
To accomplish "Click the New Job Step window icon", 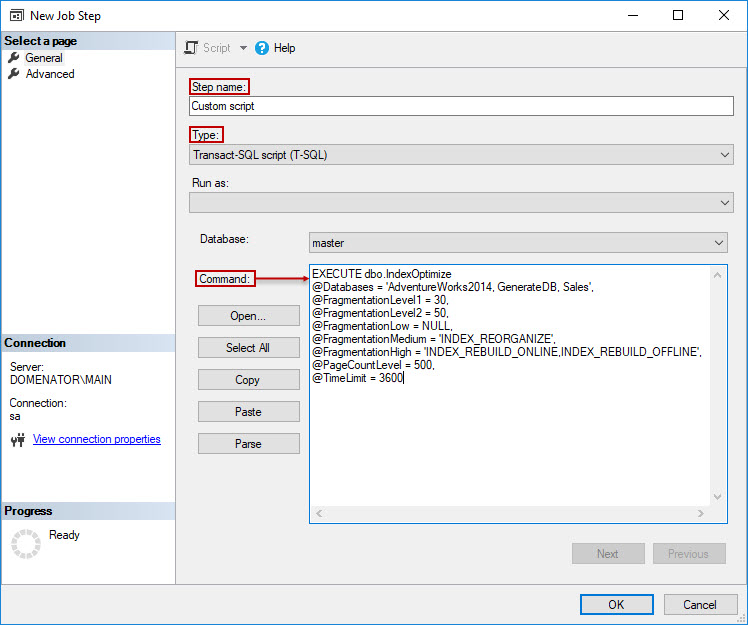I will (x=16, y=16).
